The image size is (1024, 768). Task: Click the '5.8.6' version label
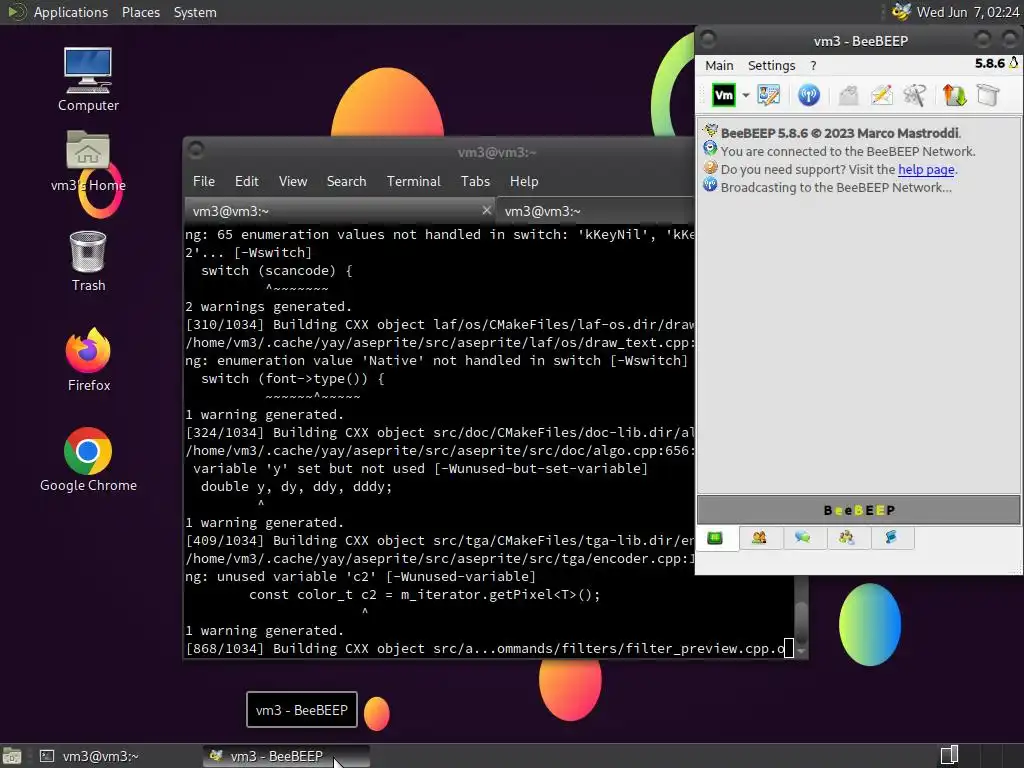tap(989, 63)
